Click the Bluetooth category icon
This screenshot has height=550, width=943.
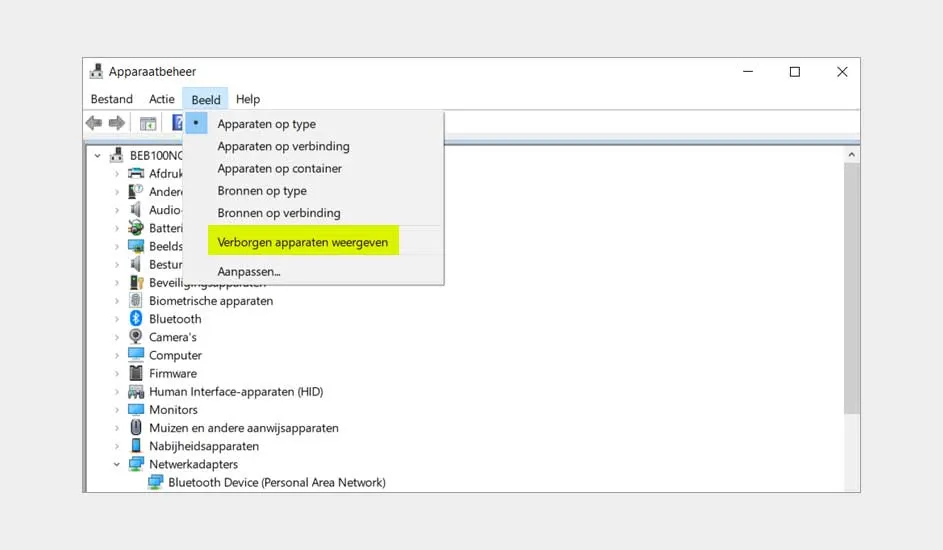pyautogui.click(x=136, y=319)
